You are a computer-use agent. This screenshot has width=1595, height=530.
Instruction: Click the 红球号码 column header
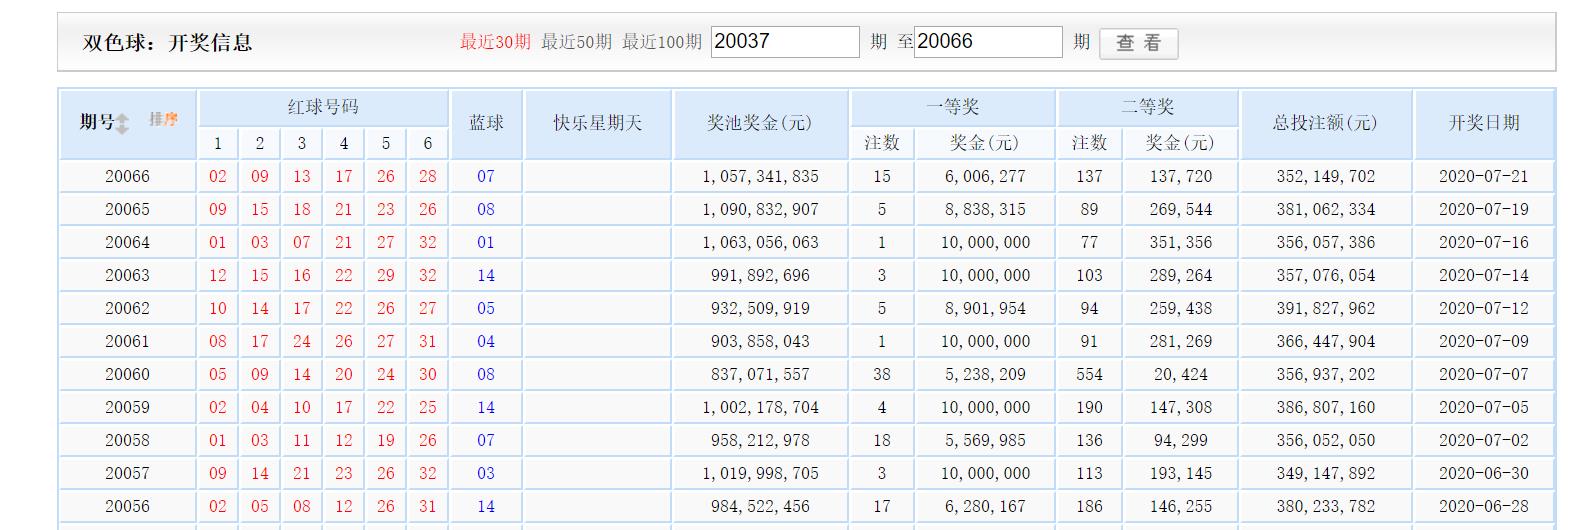(x=323, y=107)
